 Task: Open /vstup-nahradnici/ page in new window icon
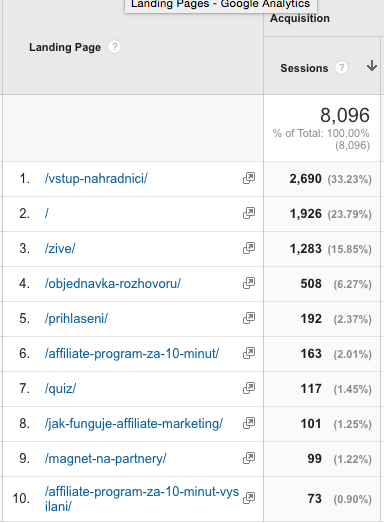point(249,178)
